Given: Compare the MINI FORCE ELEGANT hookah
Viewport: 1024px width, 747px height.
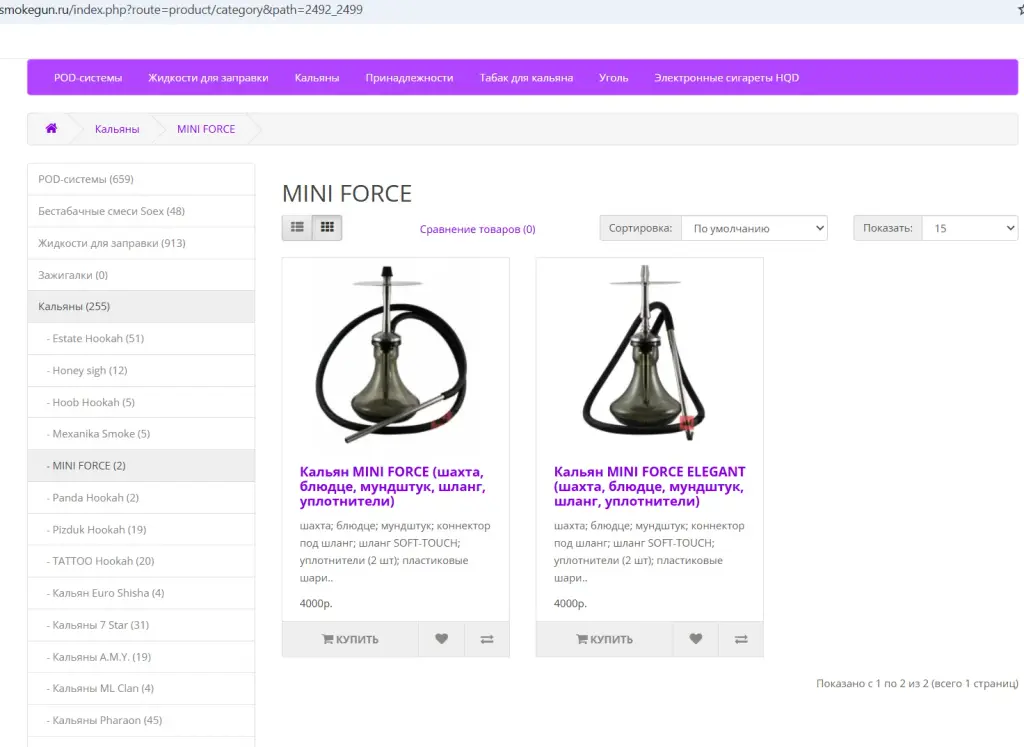Looking at the screenshot, I should pyautogui.click(x=741, y=639).
